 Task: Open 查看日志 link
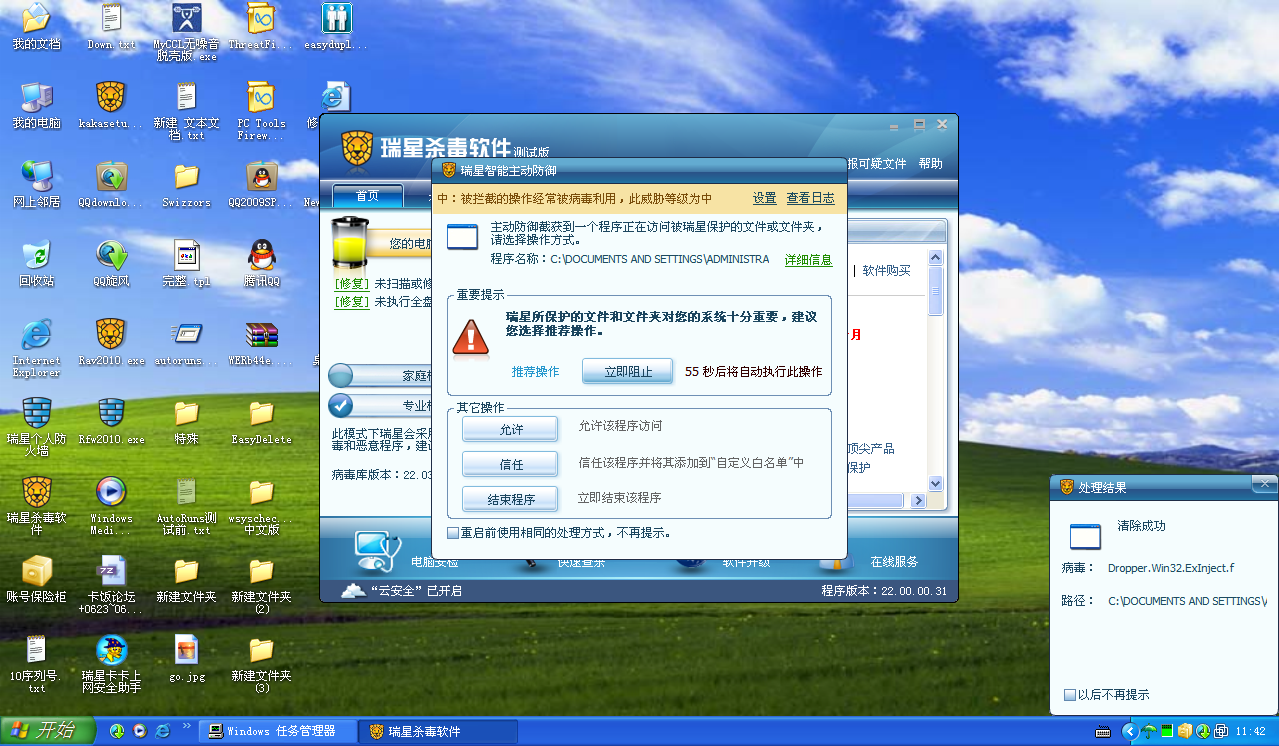tap(811, 198)
